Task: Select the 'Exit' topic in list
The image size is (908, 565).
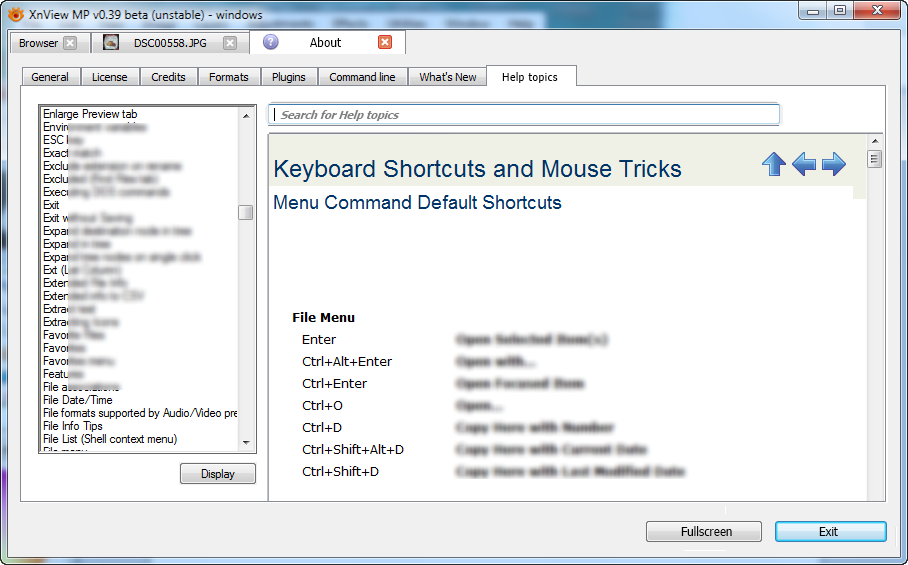Action: tap(51, 205)
